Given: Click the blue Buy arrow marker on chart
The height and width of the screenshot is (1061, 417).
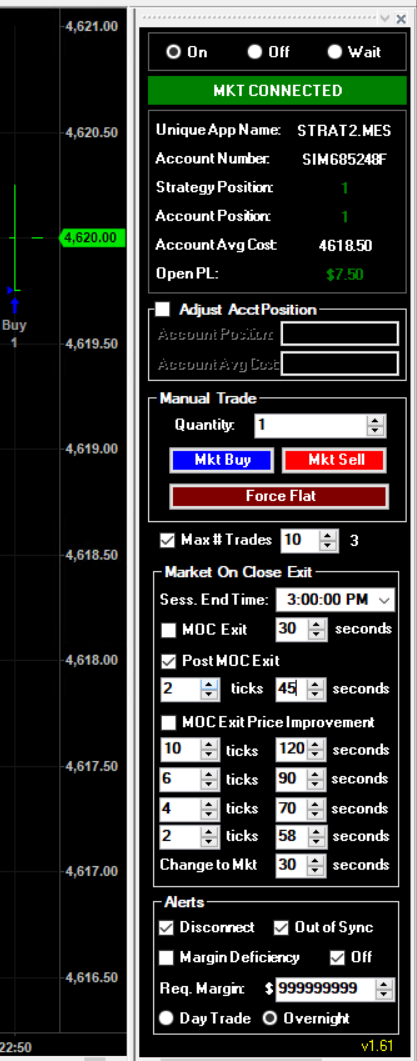Looking at the screenshot, I should [x=14, y=307].
